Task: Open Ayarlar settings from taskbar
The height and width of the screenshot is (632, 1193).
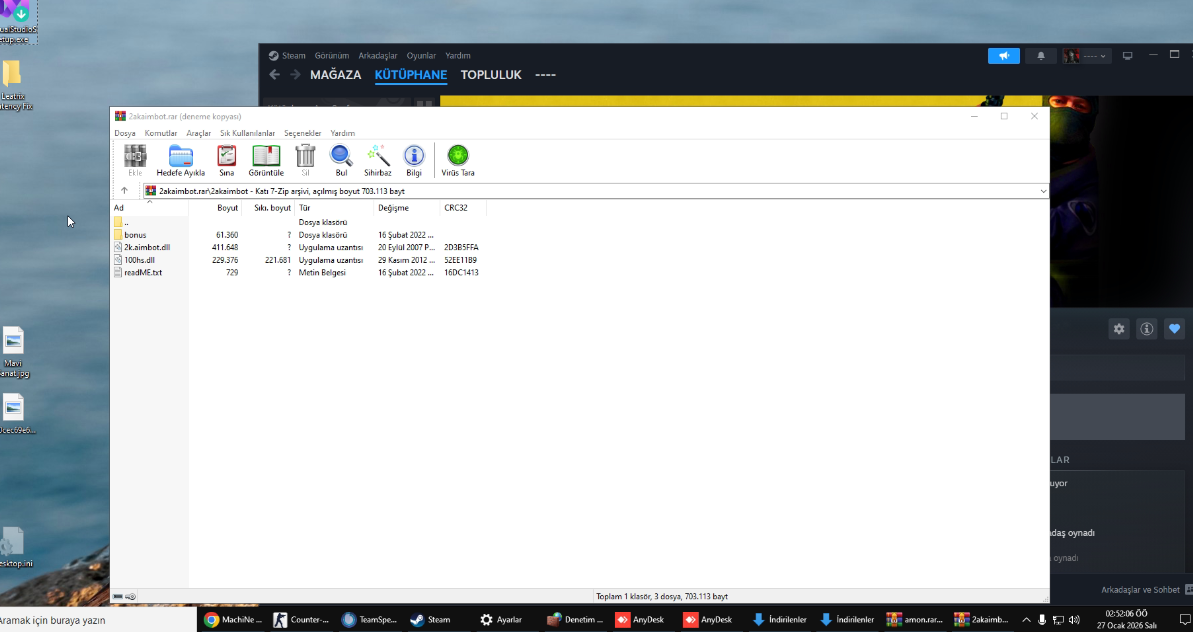Action: [501, 619]
